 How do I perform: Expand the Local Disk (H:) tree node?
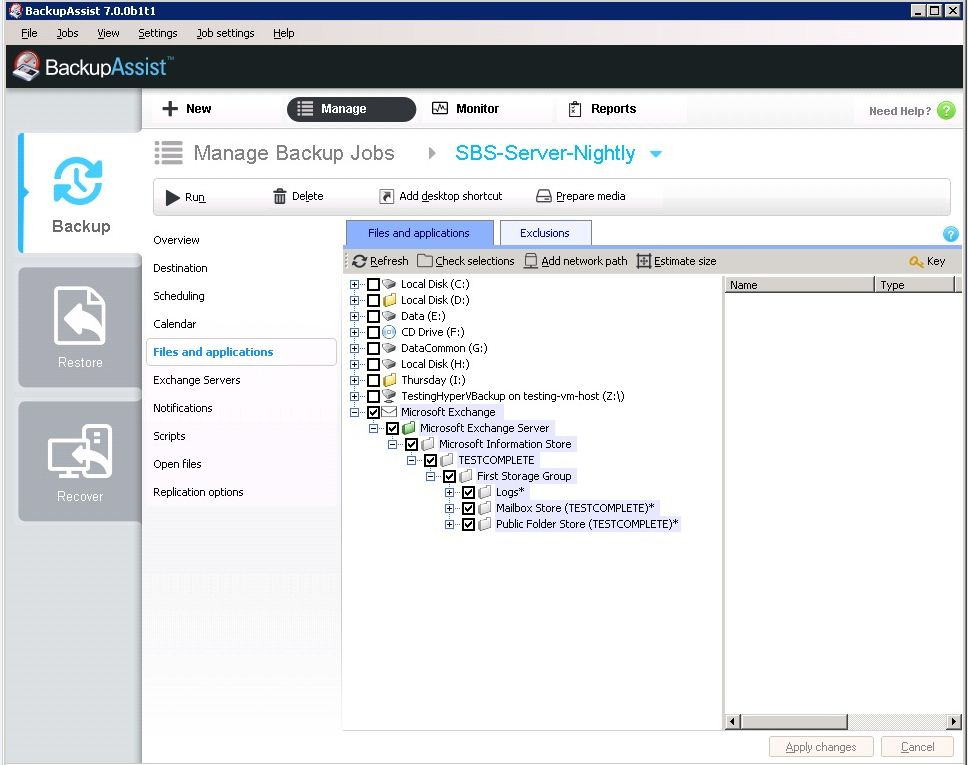(354, 364)
